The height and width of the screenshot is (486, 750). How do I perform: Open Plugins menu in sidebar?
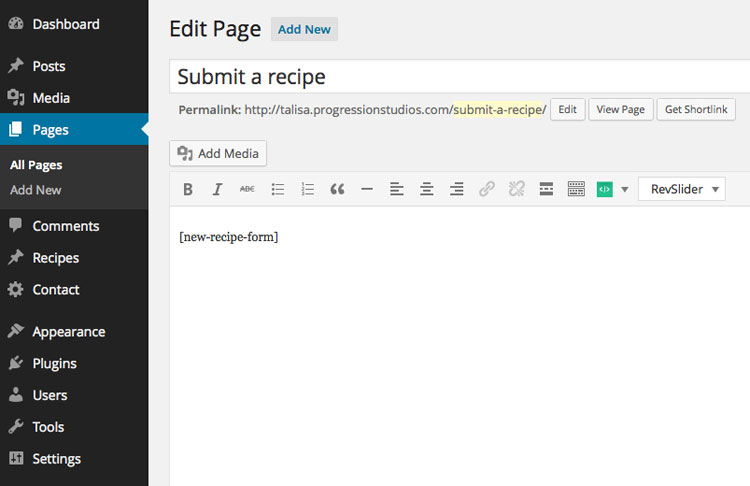point(74,364)
